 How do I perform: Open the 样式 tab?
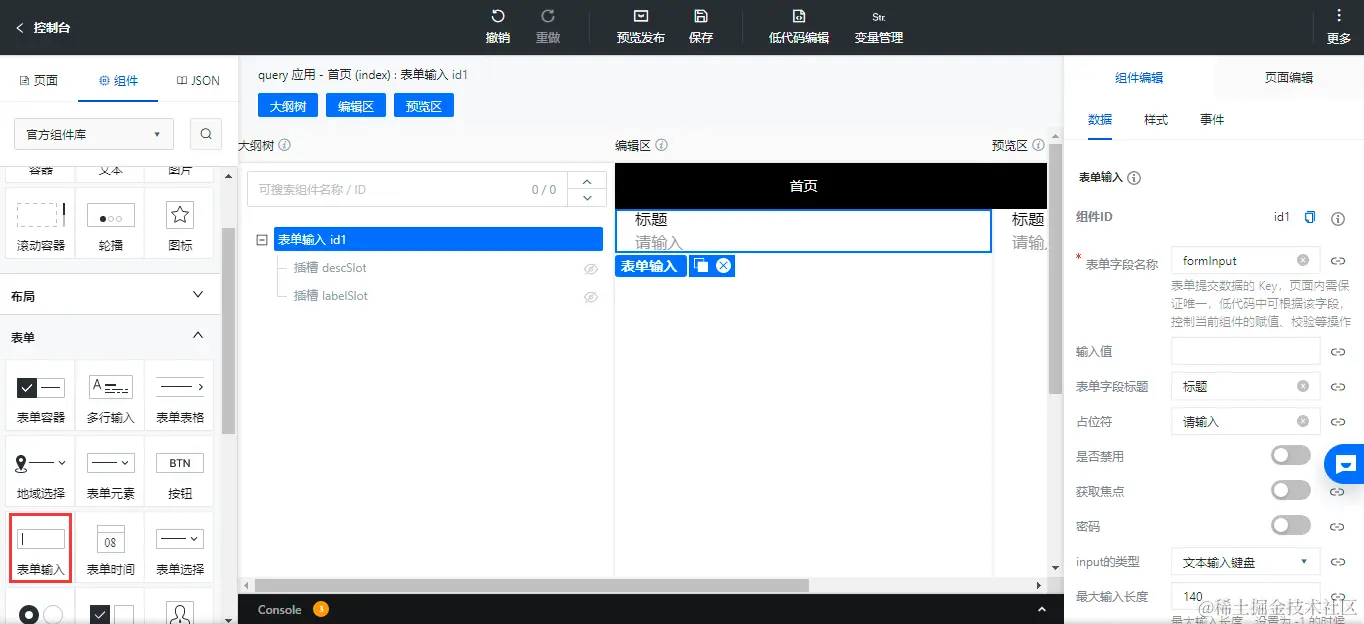(x=1156, y=119)
